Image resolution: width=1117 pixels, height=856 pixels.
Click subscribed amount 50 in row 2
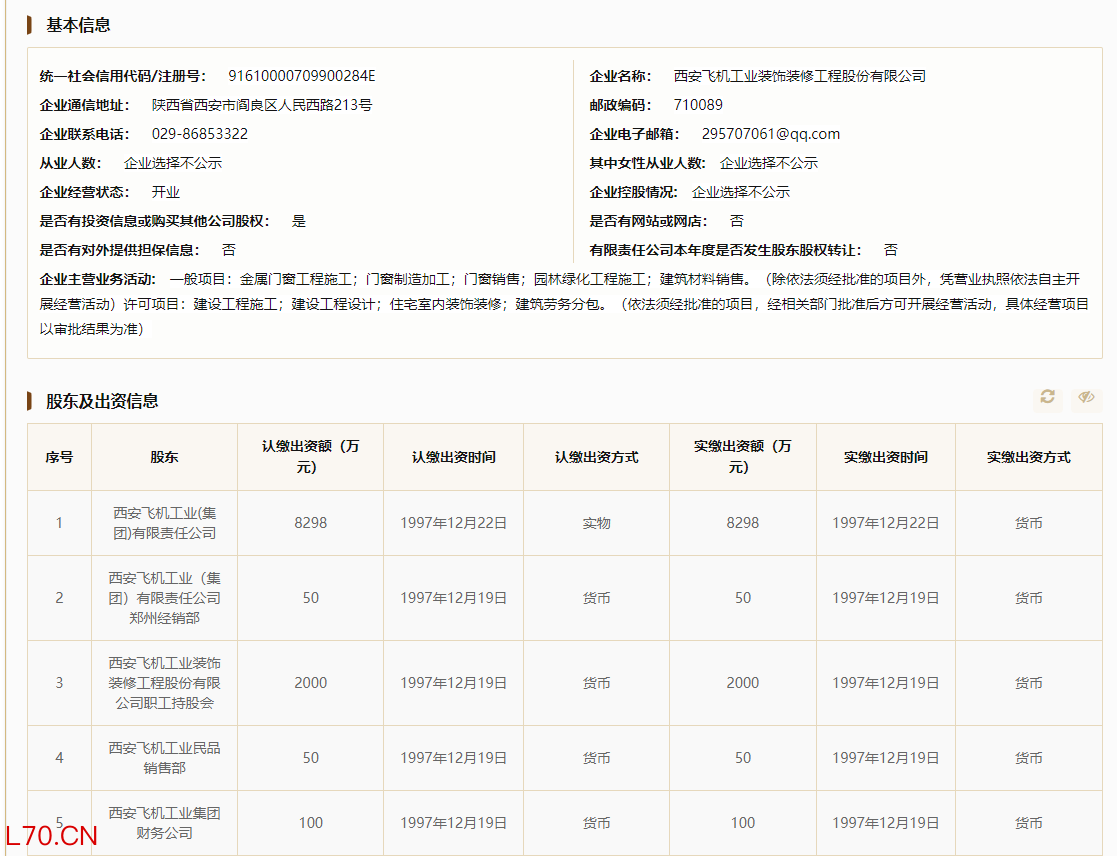(311, 598)
